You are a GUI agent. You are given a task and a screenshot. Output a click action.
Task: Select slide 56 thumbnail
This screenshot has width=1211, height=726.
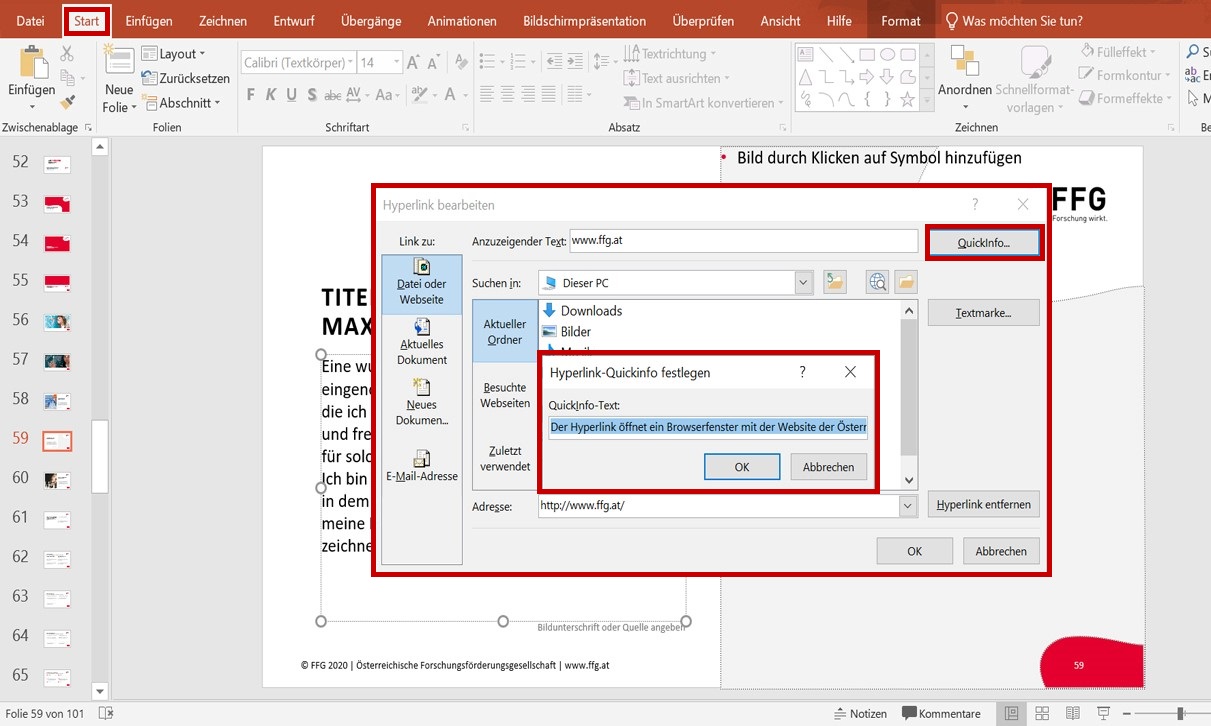click(56, 321)
